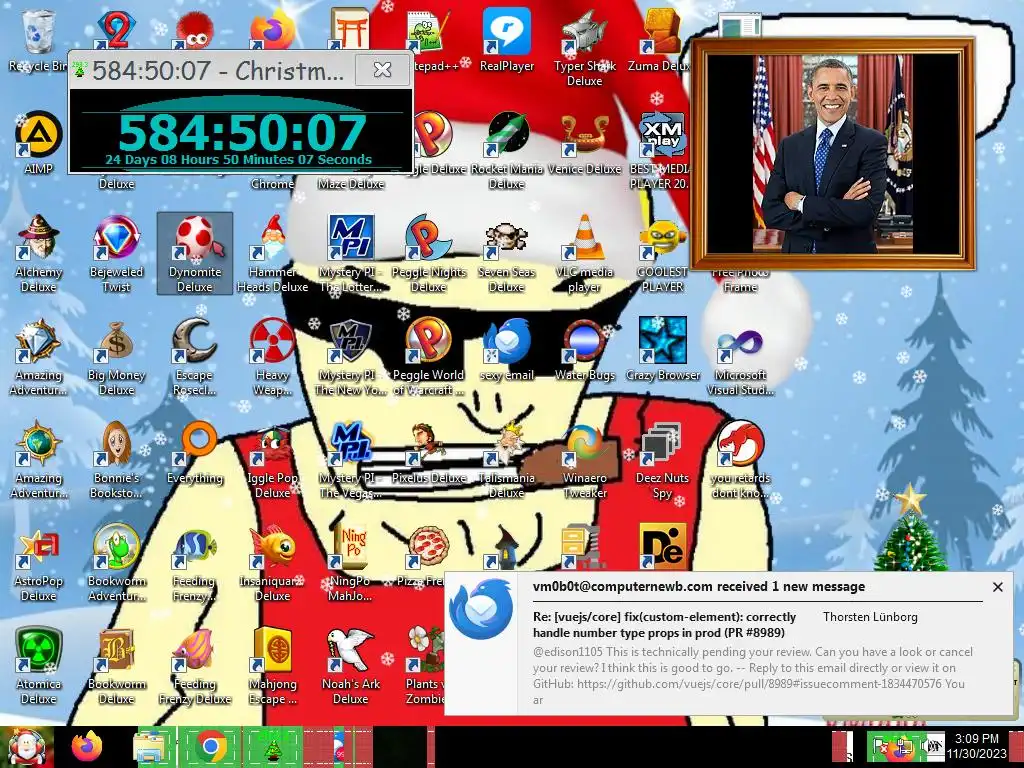The height and width of the screenshot is (768, 1024).
Task: Launch Rocket Mania Deluxe icon
Action: coord(506,152)
